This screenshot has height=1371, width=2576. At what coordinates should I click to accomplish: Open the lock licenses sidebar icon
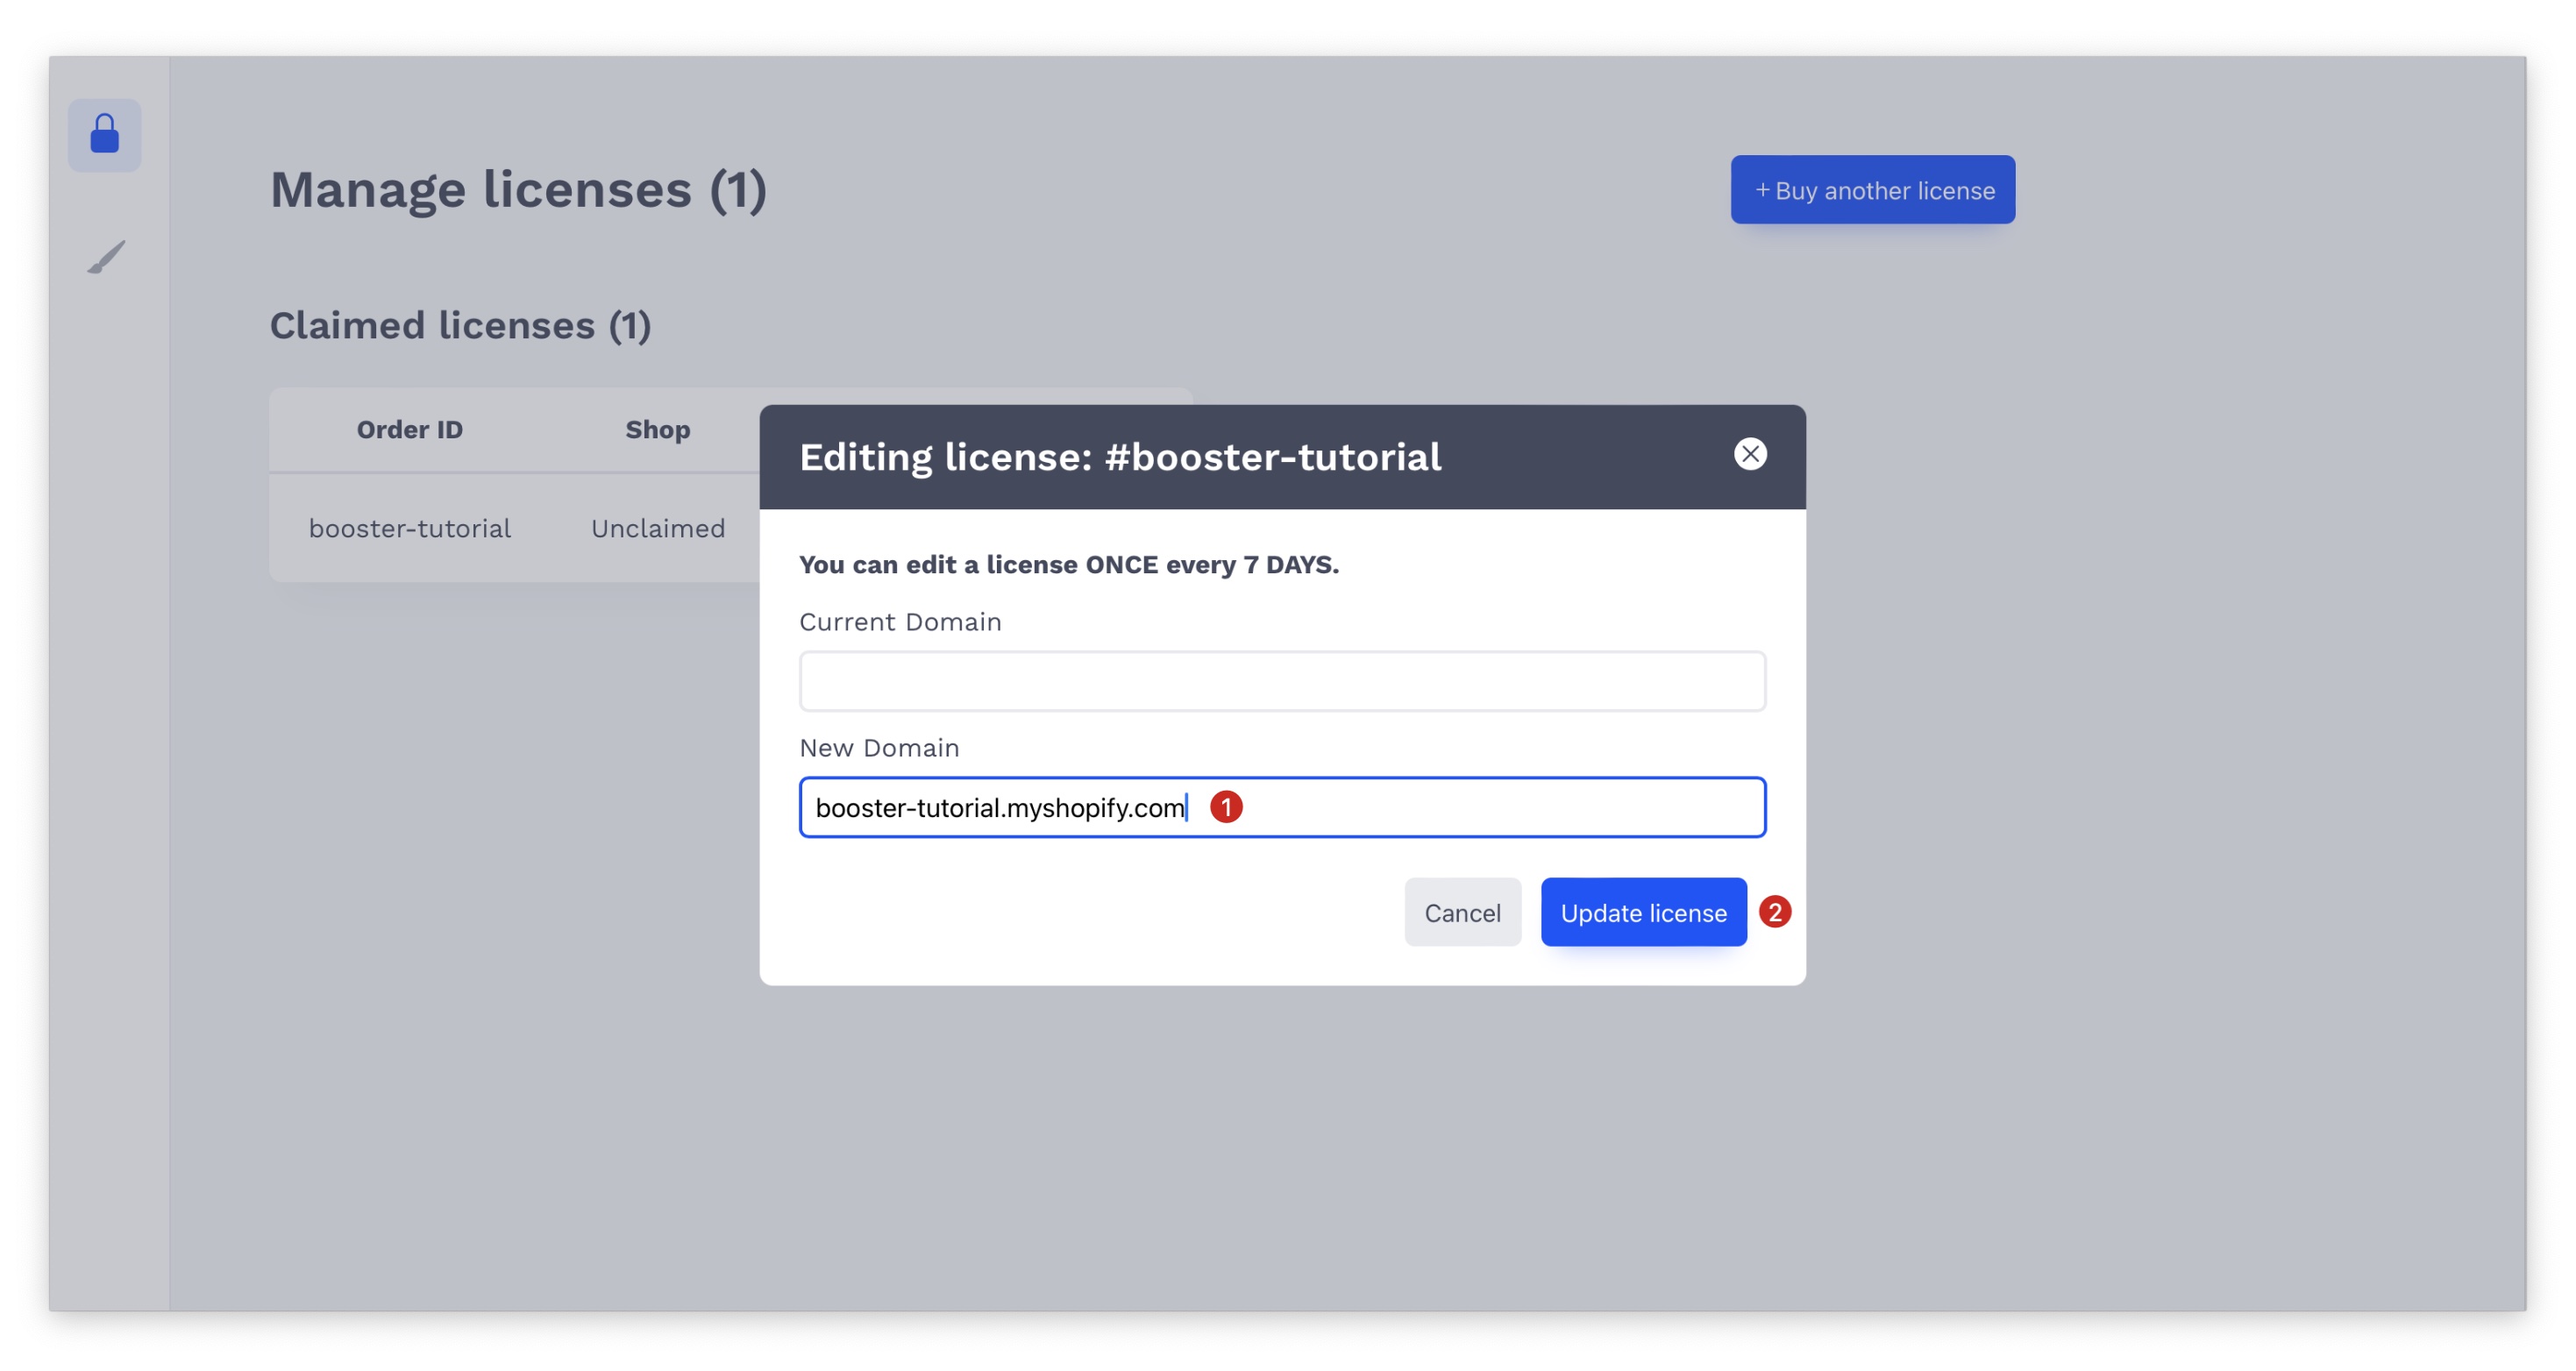coord(105,135)
